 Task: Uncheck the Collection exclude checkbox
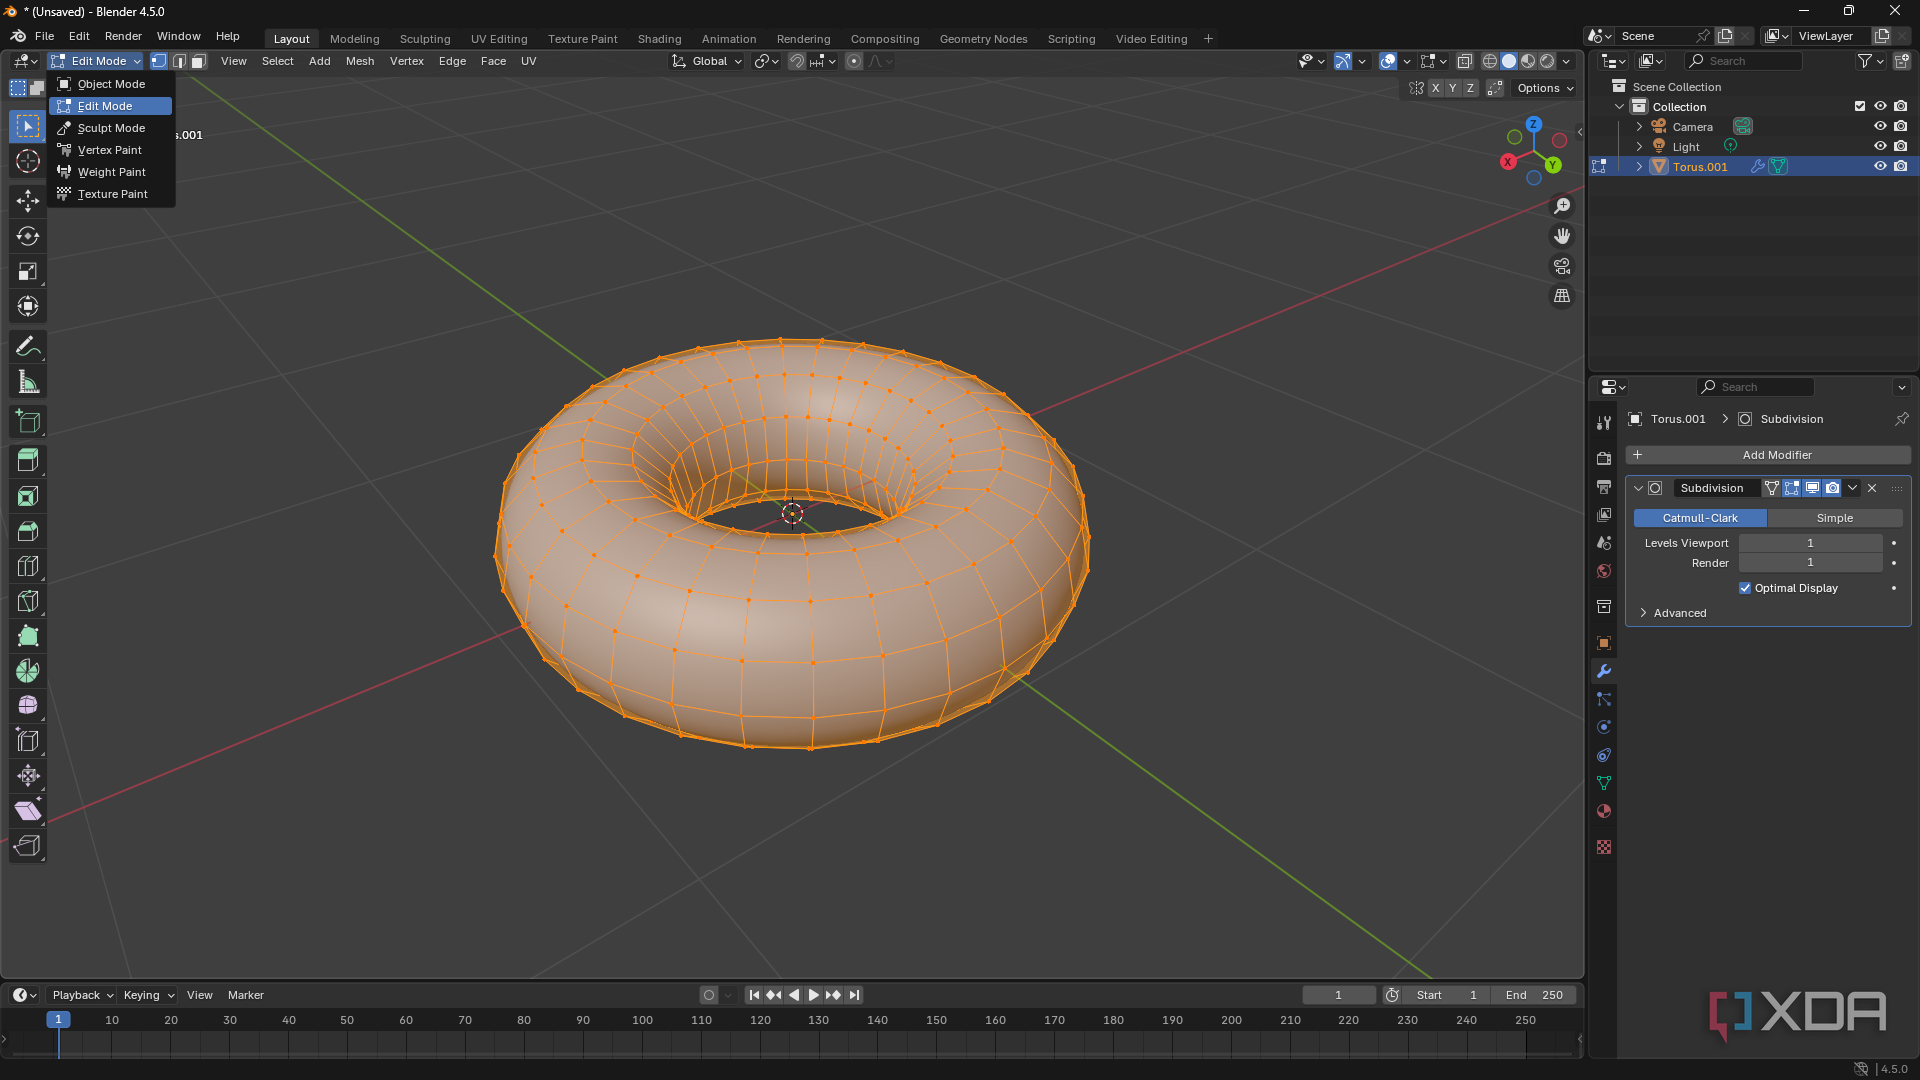1860,106
